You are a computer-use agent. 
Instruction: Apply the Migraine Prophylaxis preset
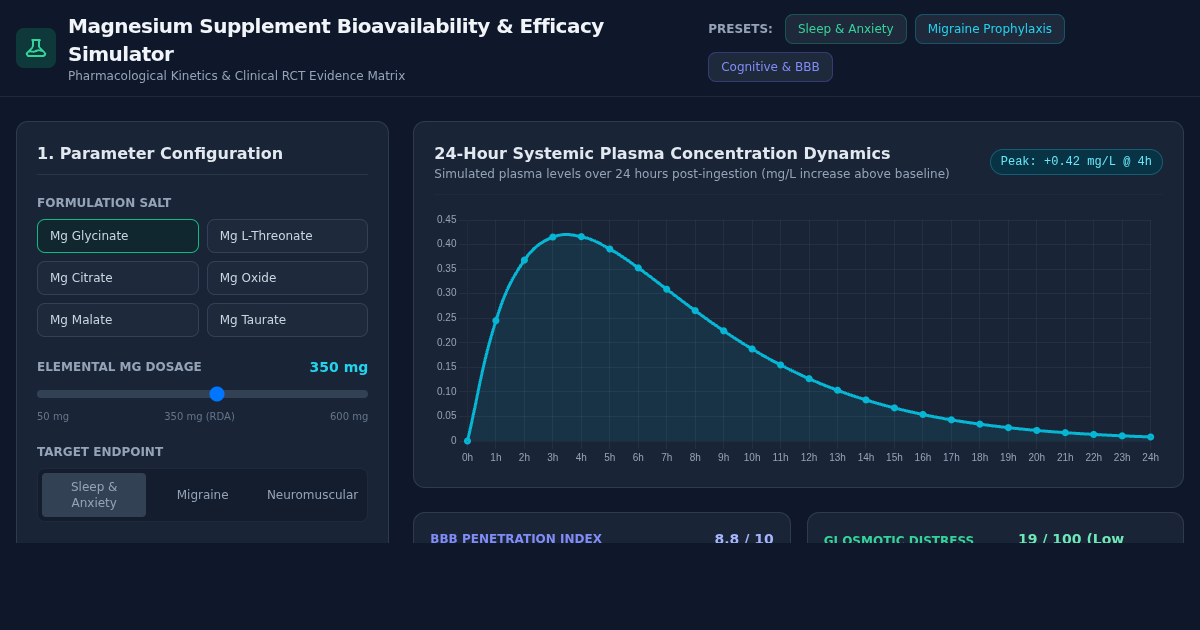990,29
